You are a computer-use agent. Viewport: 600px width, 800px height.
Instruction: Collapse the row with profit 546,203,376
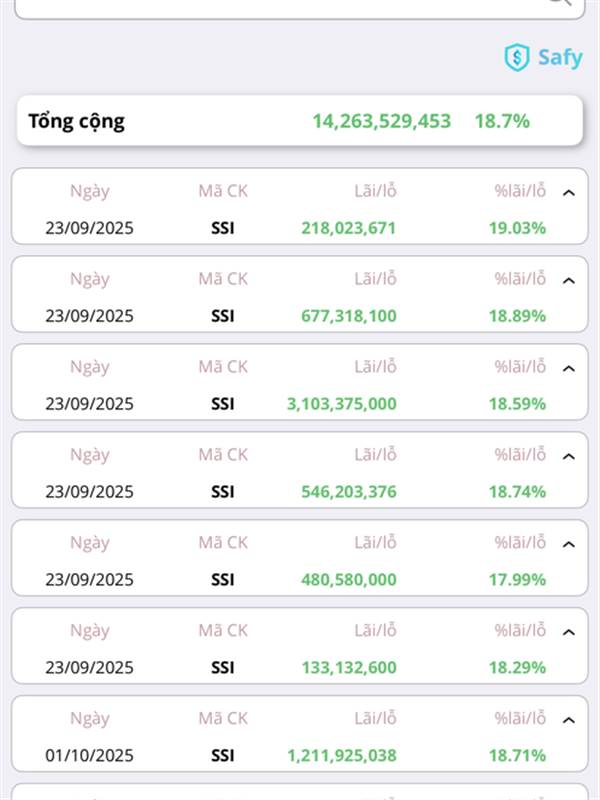click(x=569, y=456)
